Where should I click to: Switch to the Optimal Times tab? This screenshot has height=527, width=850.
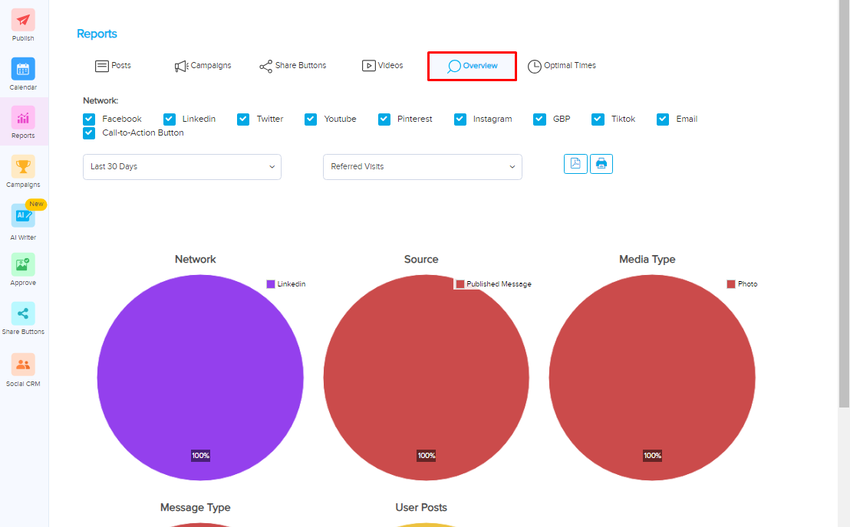pyautogui.click(x=562, y=66)
